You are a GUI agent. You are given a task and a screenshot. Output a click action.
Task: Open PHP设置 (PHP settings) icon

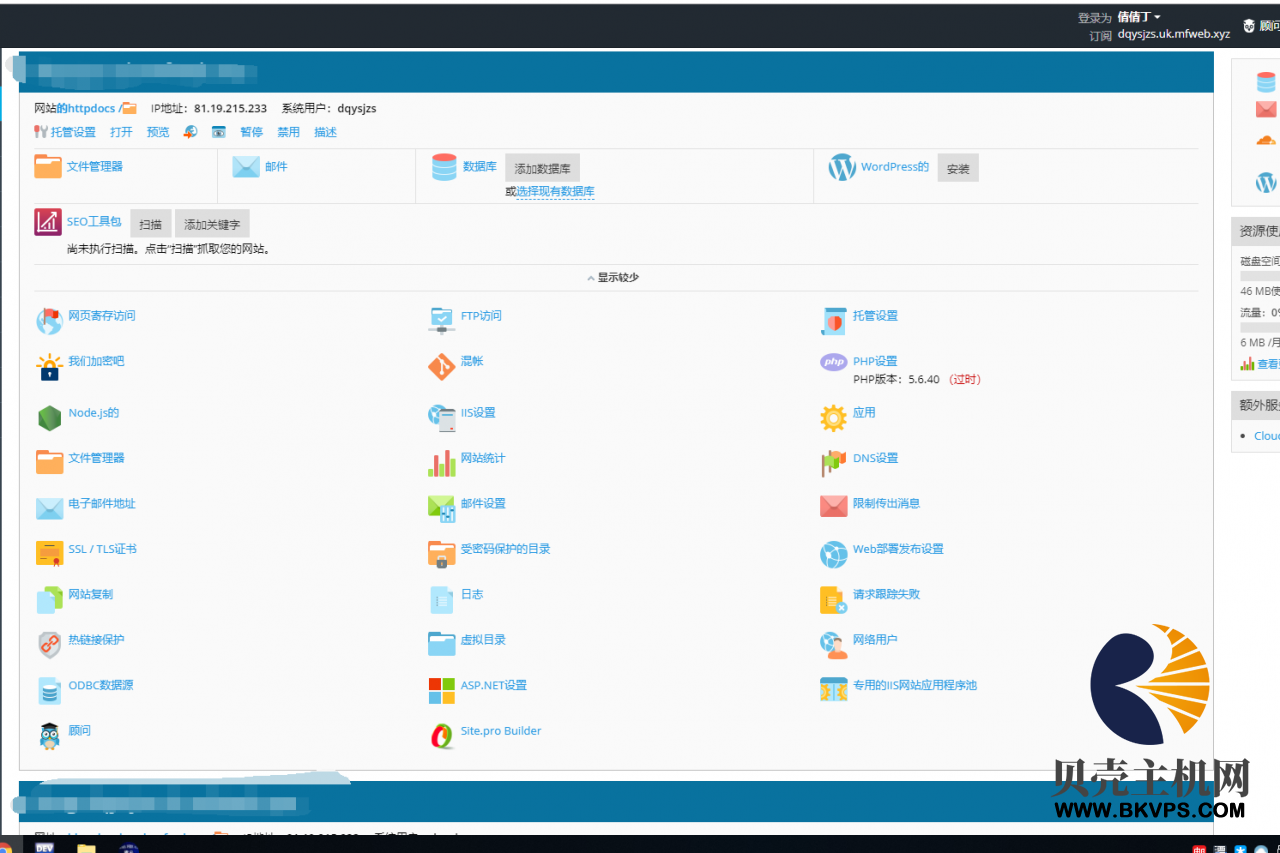(833, 362)
